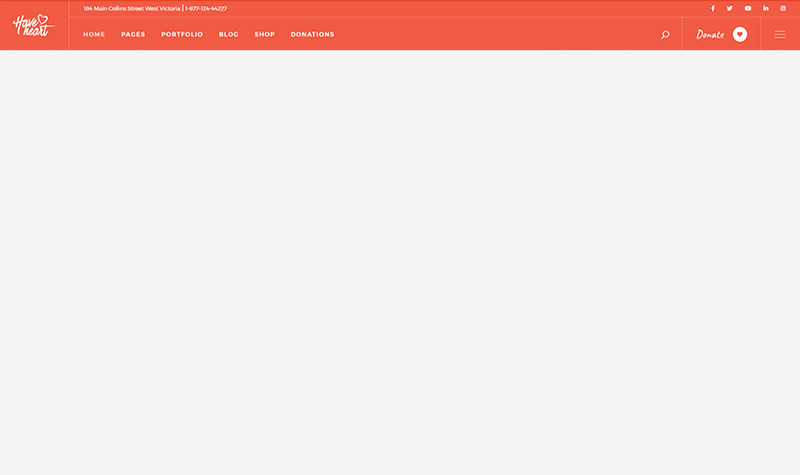Open the LinkedIn social icon
Image resolution: width=800 pixels, height=475 pixels.
[x=766, y=8]
